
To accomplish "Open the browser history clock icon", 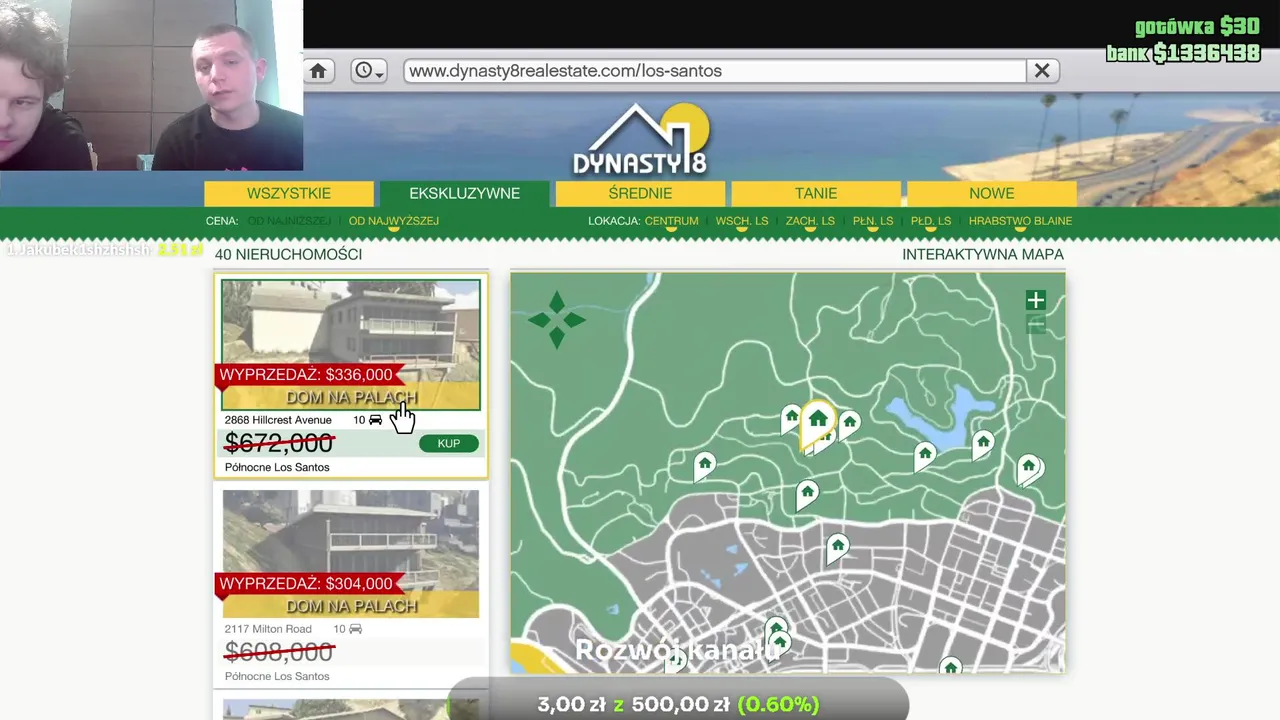I will pos(369,71).
